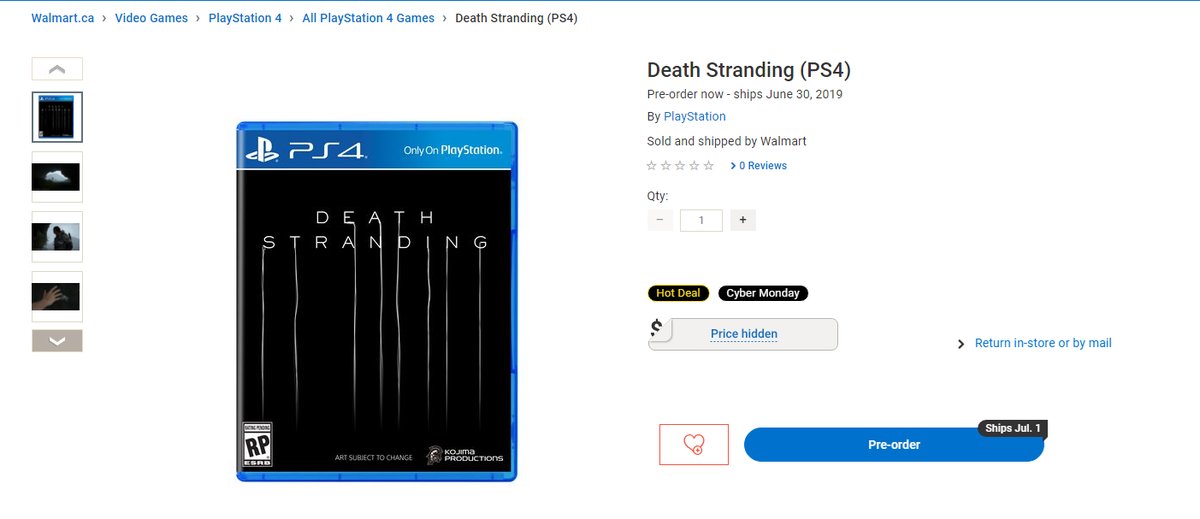Open the 0 Reviews link
This screenshot has height=519, width=1200.
(762, 166)
